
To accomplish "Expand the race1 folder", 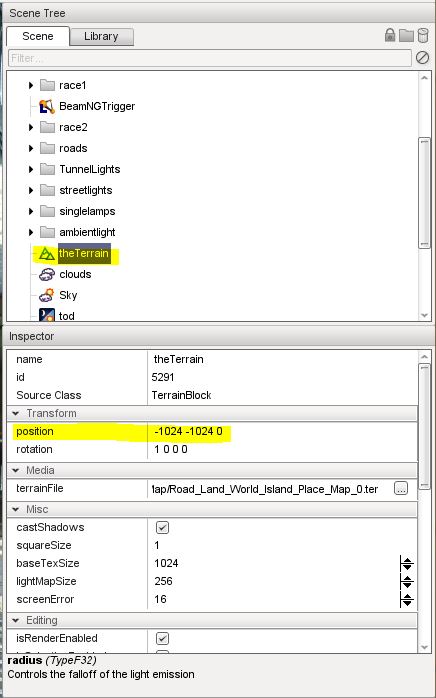I will click(x=31, y=85).
